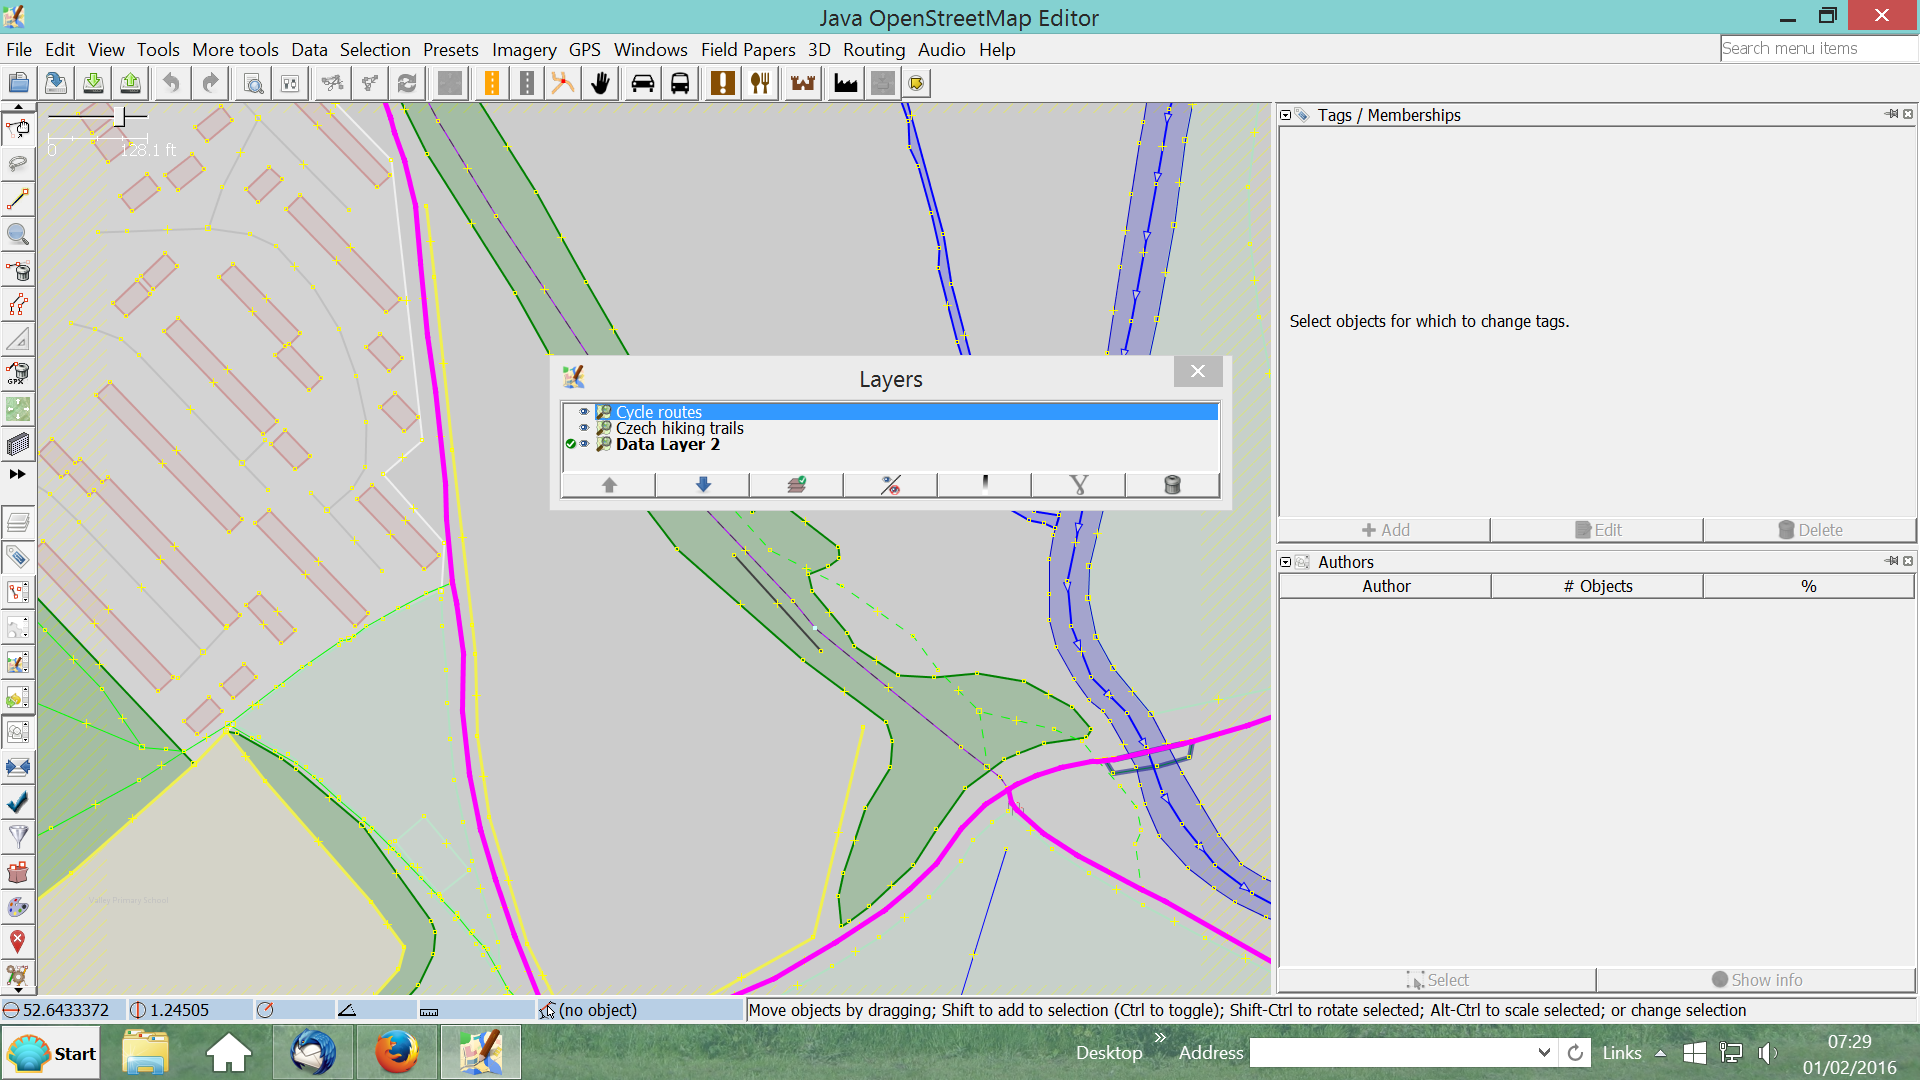Click the activate layer button in Layers
Viewport: 1920px width, 1080px height.
(796, 485)
